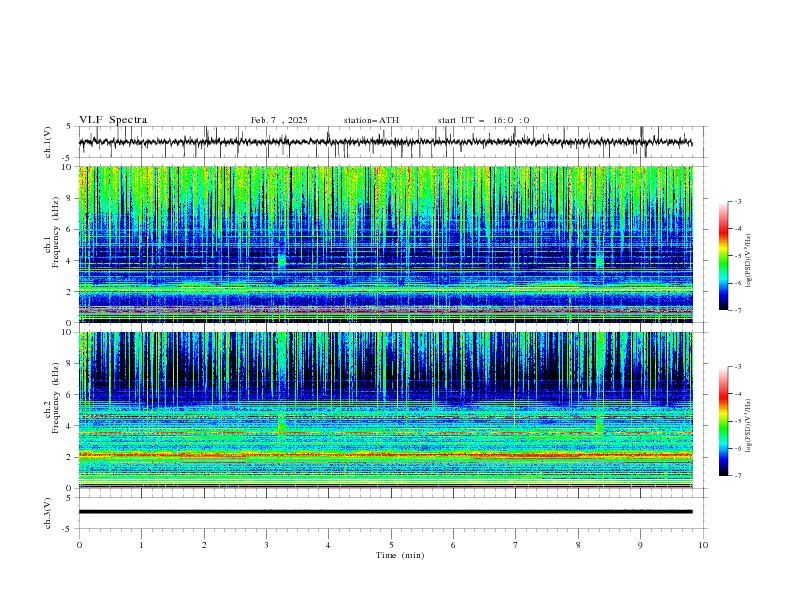The image size is (792, 612).
Task: Click the green burst near 4 kHz in ch.2 at minute 3.2
Action: [x=281, y=424]
